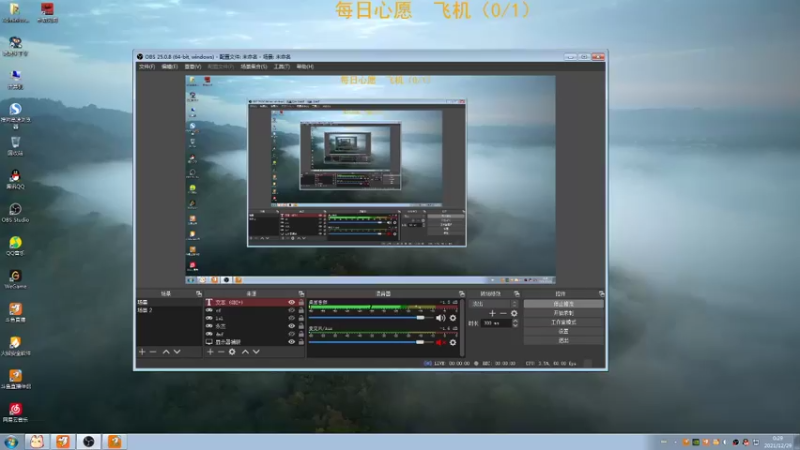Viewport: 800px width, 450px height.
Task: Toggle visibility of the 'LoL' source
Action: (291, 318)
